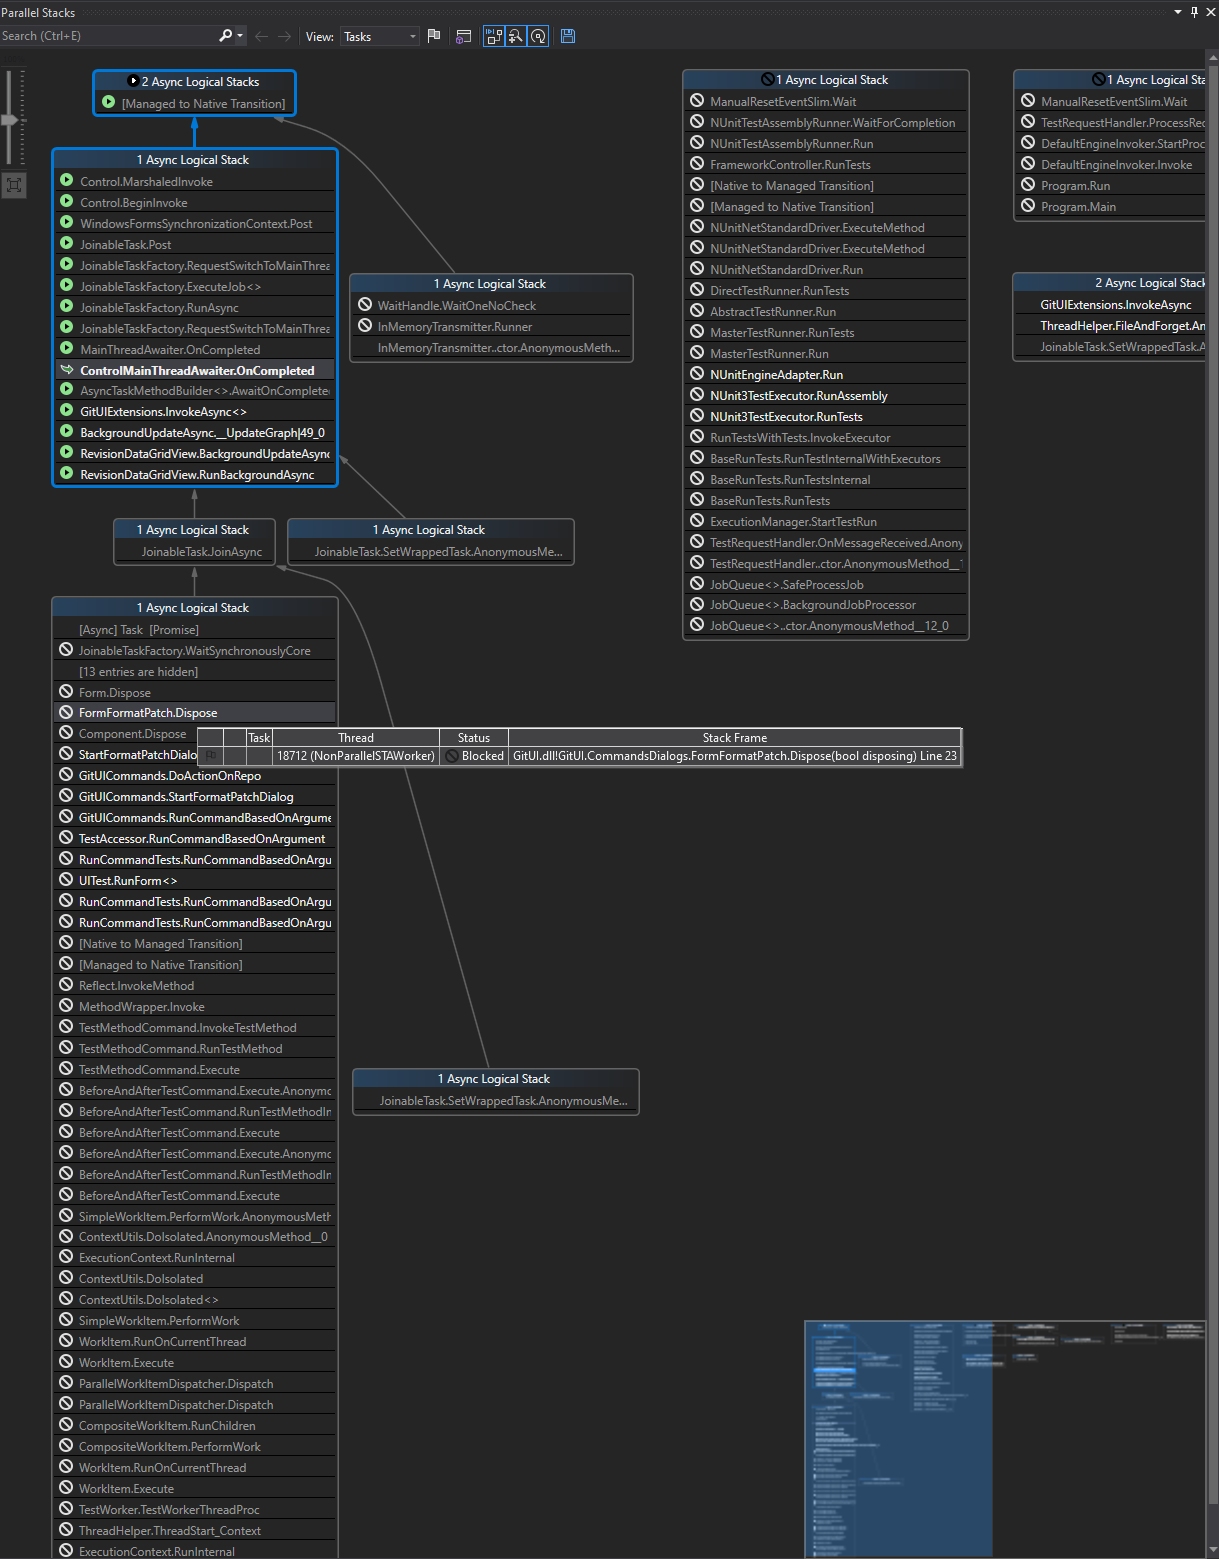The width and height of the screenshot is (1219, 1559).
Task: Select GitUICommands.StartFormatPatchDialog frame
Action: 195,797
